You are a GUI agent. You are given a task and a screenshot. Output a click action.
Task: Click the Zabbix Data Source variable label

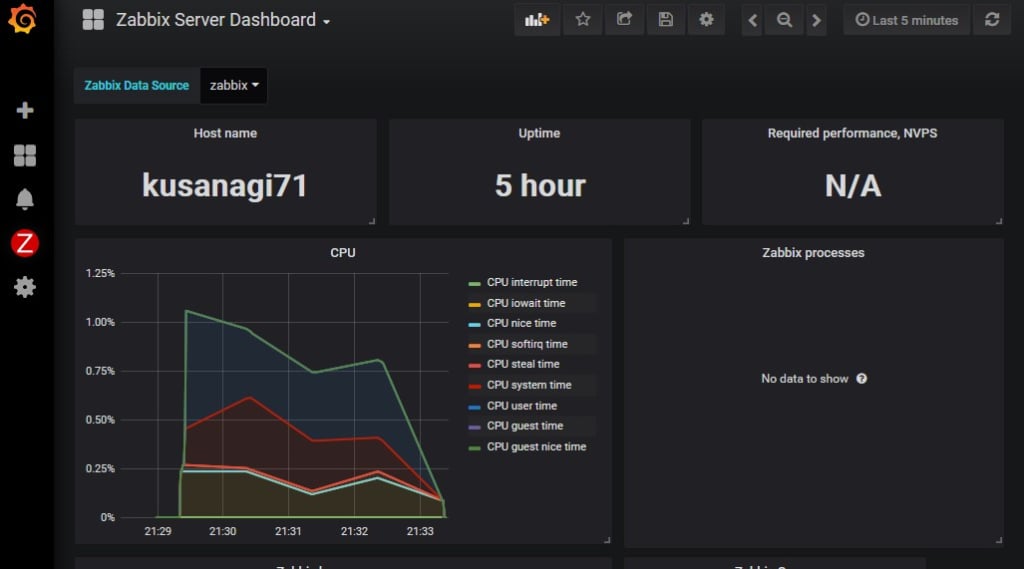point(136,86)
